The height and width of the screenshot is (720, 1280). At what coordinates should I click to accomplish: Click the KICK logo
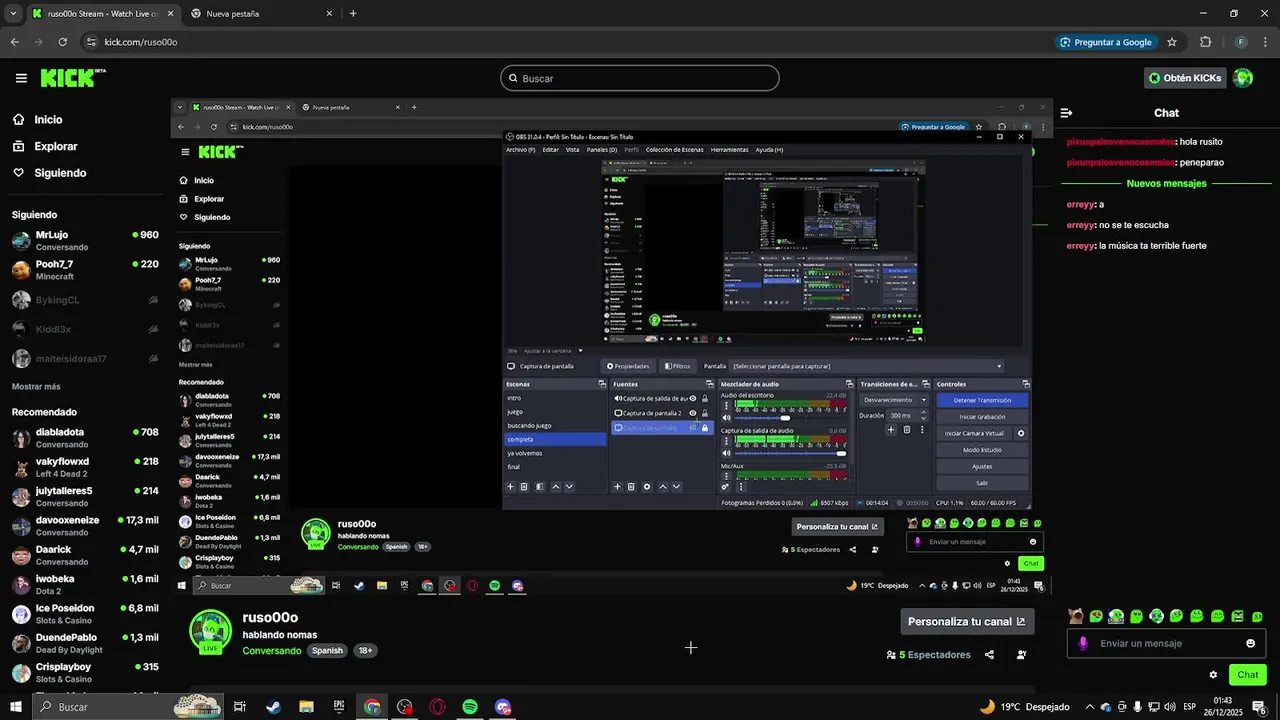point(72,78)
